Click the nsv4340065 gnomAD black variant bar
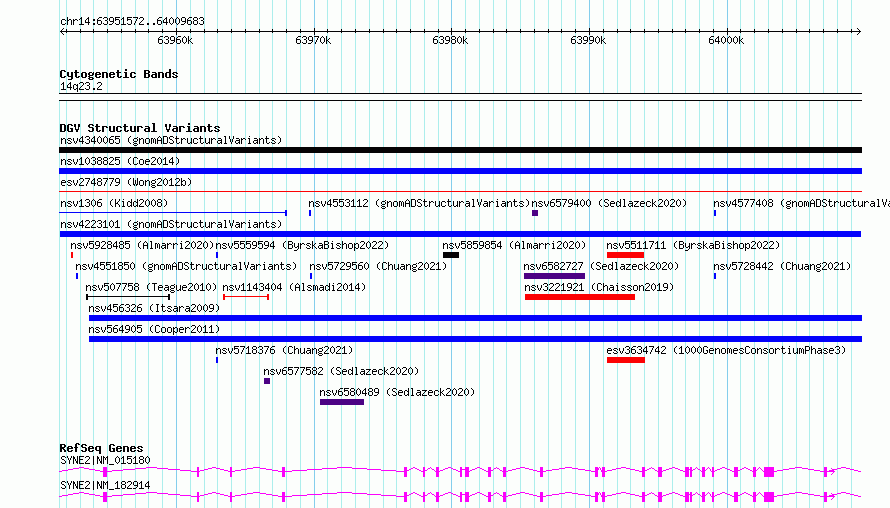The image size is (890, 508). [460, 150]
